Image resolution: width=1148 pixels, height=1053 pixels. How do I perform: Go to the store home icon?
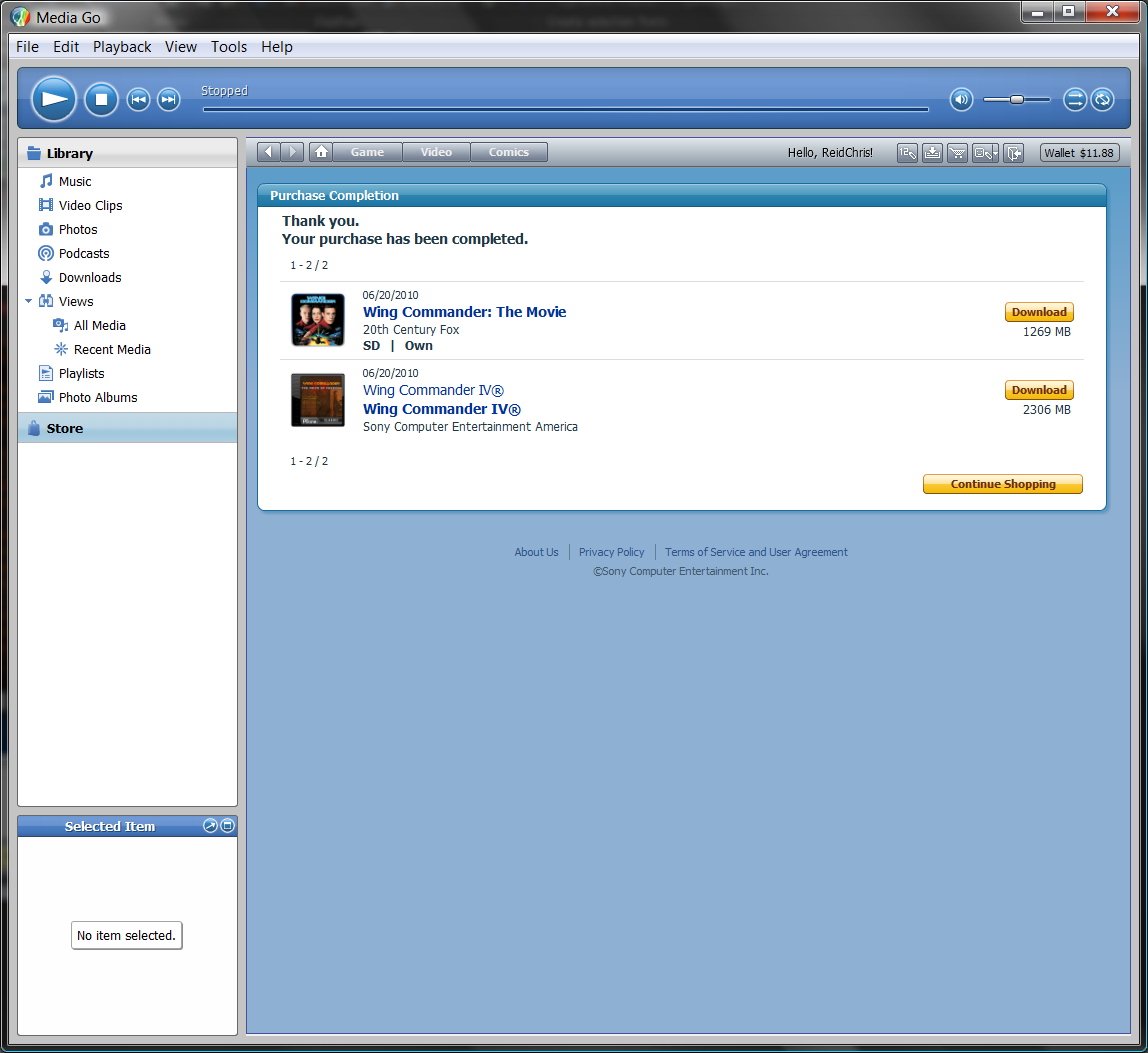(x=320, y=152)
